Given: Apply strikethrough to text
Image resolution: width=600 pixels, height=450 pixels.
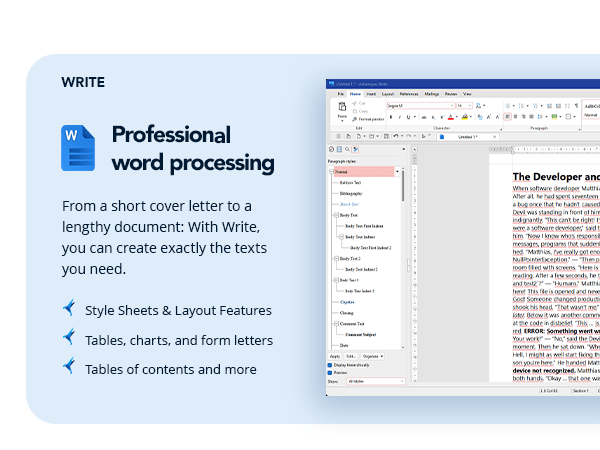Looking at the screenshot, I should click(424, 117).
